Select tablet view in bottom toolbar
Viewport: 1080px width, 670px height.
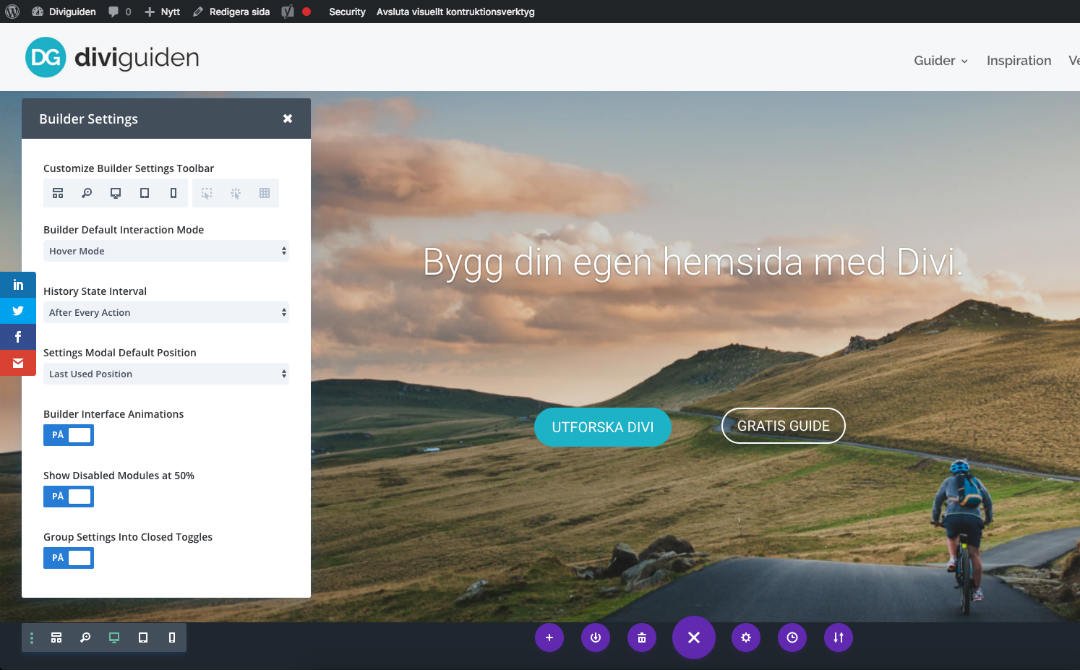[143, 638]
